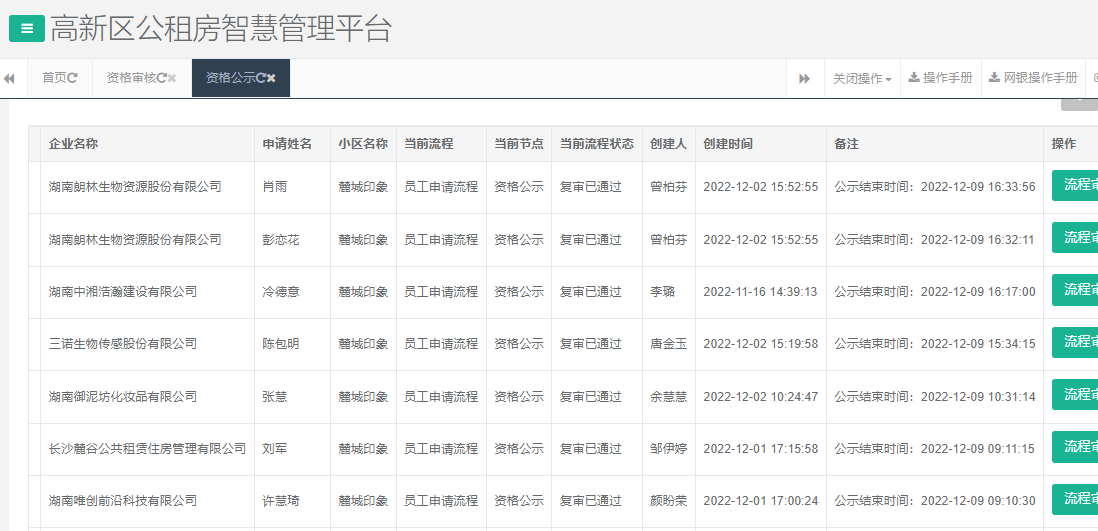Select applicant name 彭恋花

281,240
